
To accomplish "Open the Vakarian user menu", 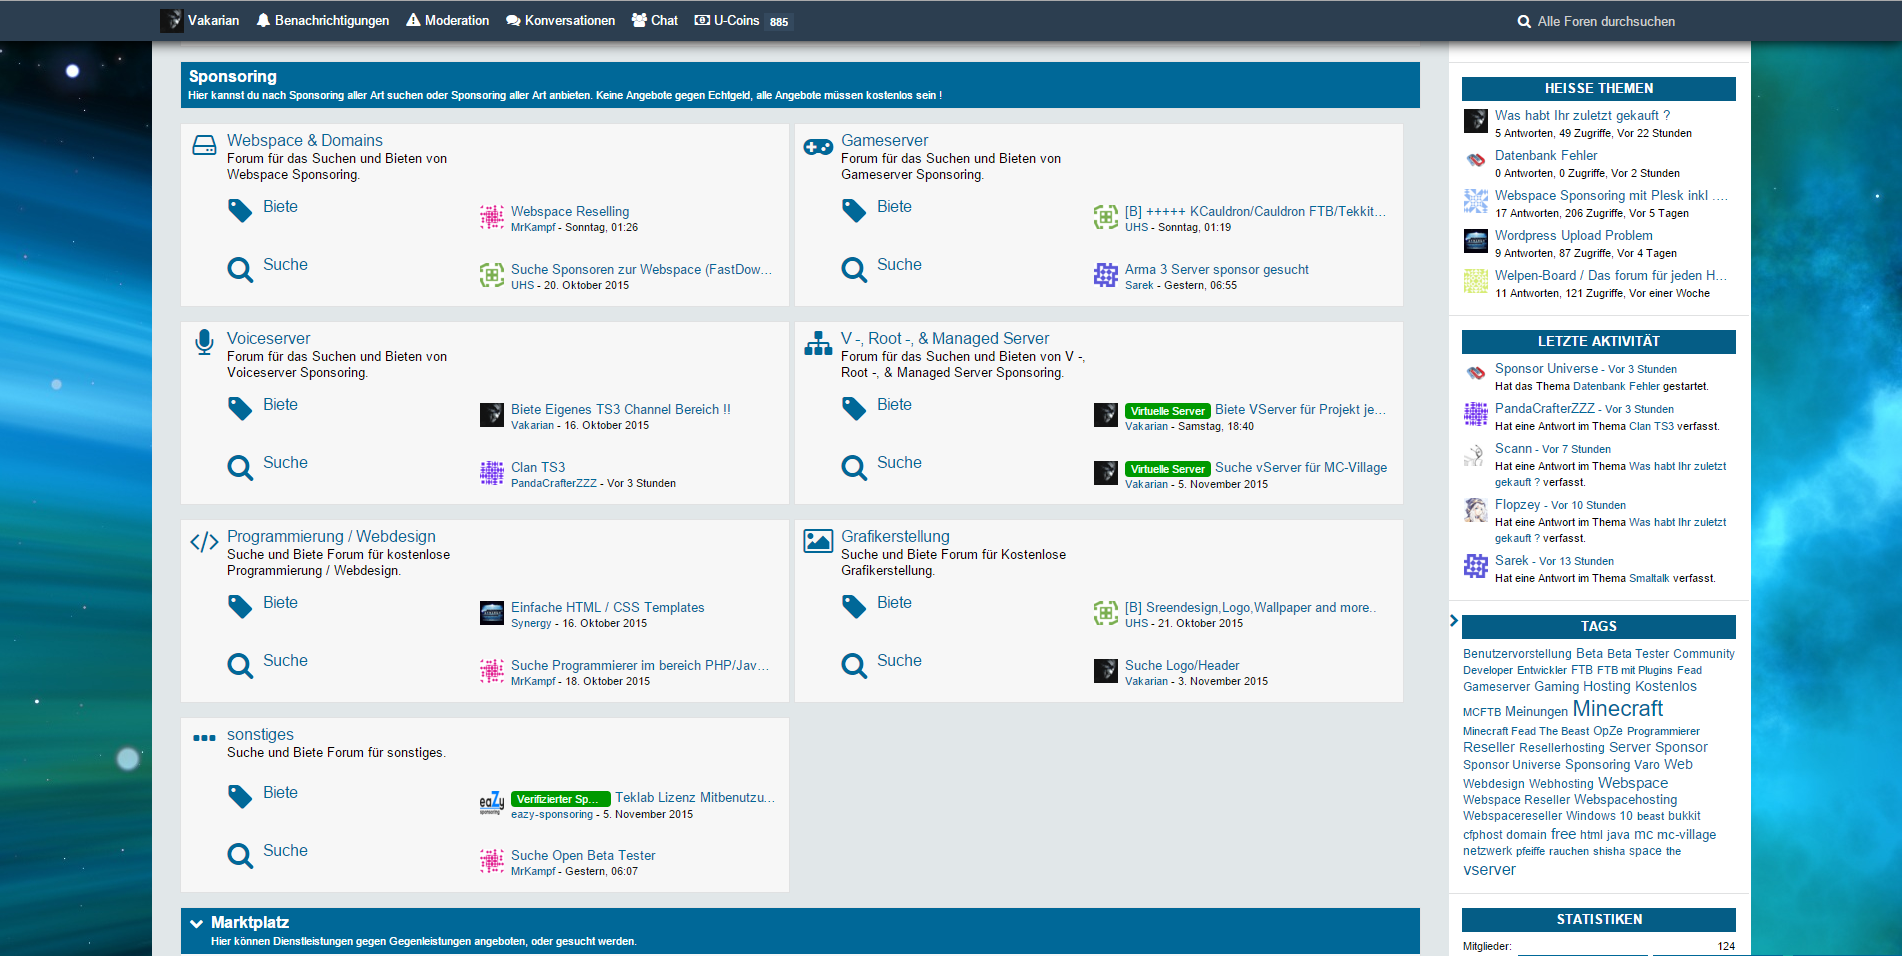I will (201, 21).
